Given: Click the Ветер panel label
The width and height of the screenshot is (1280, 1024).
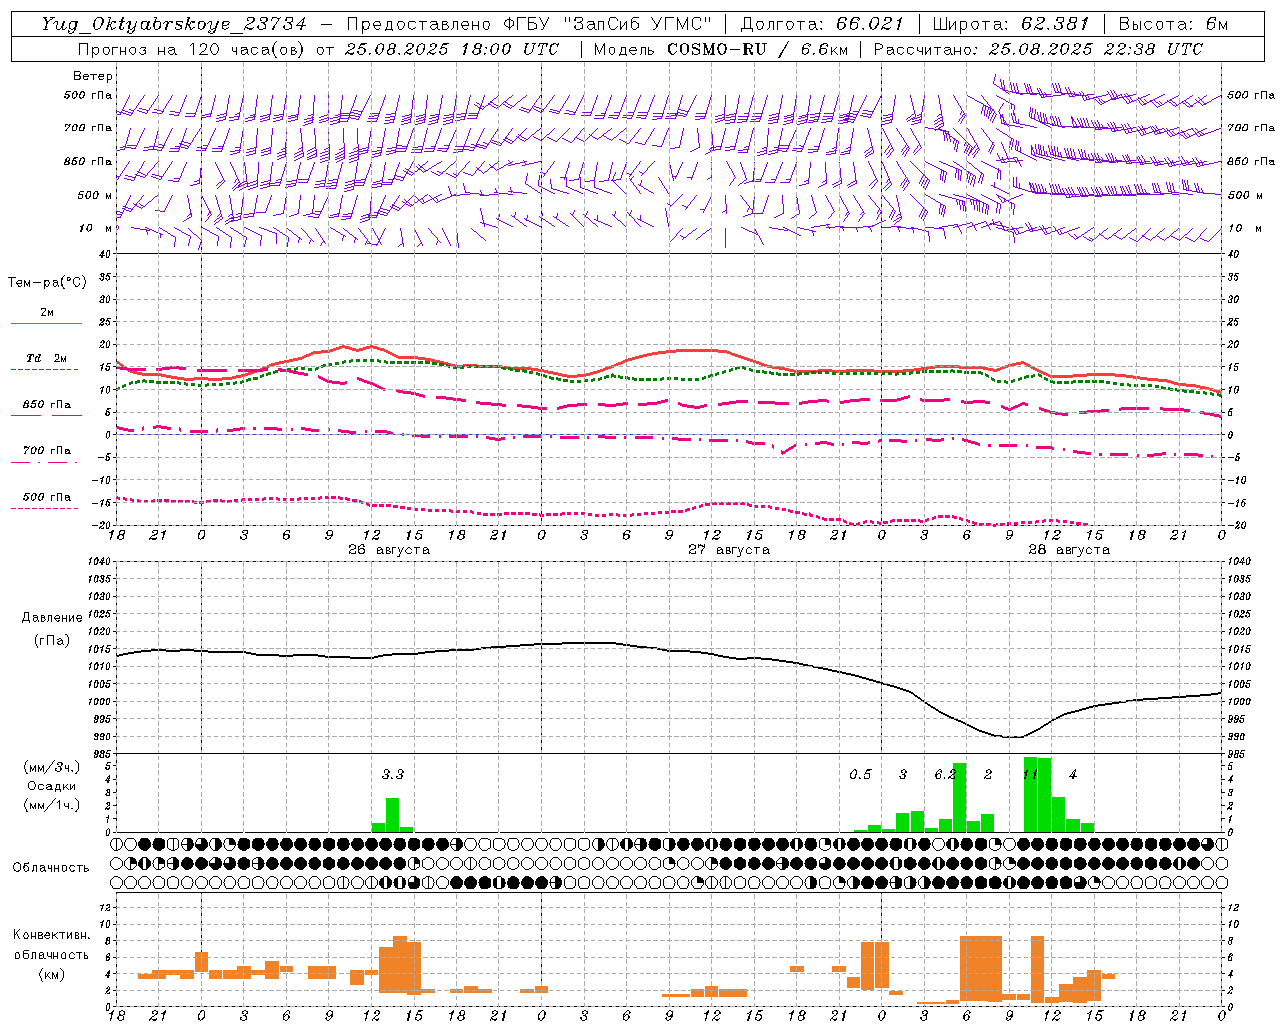Looking at the screenshot, I should tap(93, 76).
